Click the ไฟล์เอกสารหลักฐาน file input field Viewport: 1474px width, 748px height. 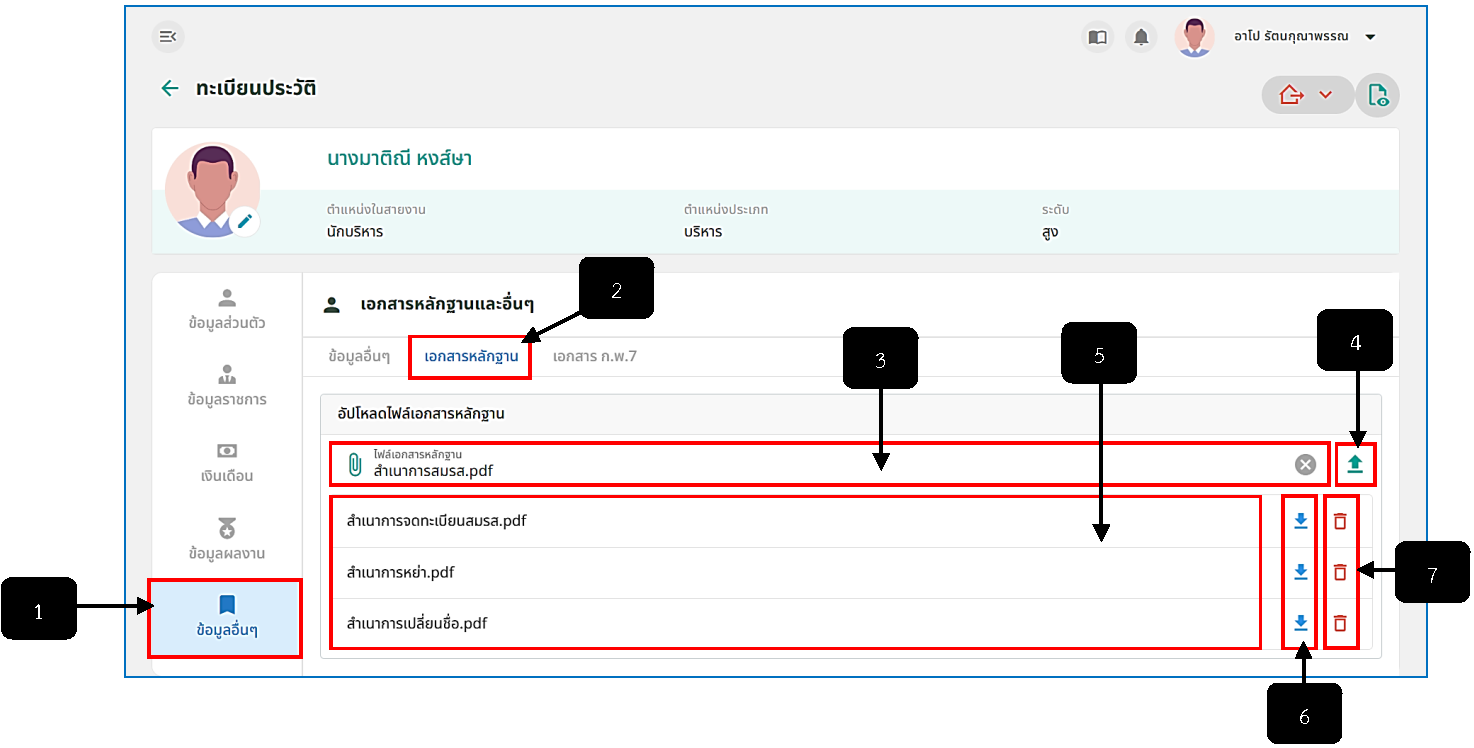[829, 464]
